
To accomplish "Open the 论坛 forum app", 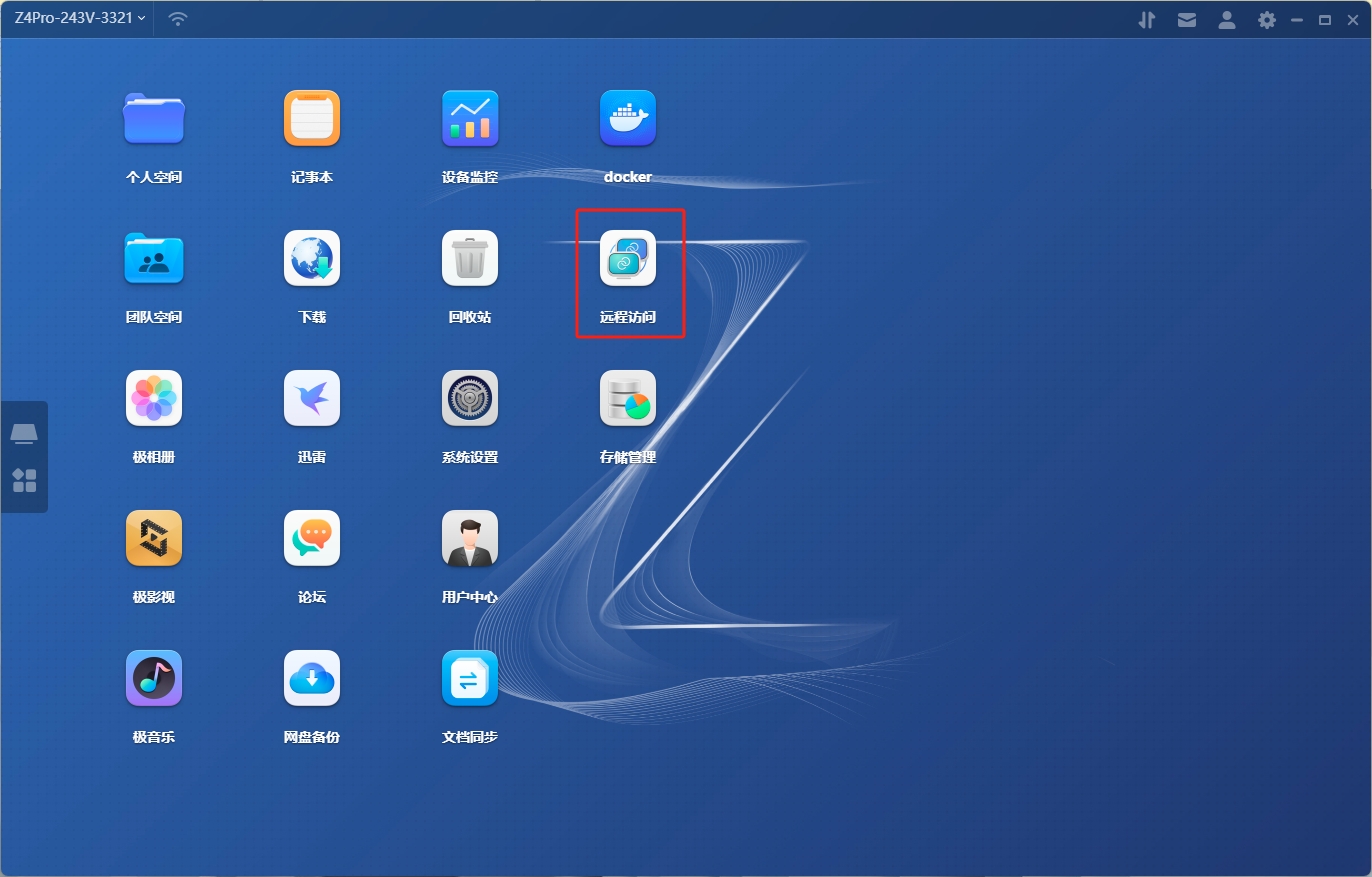I will tap(312, 538).
